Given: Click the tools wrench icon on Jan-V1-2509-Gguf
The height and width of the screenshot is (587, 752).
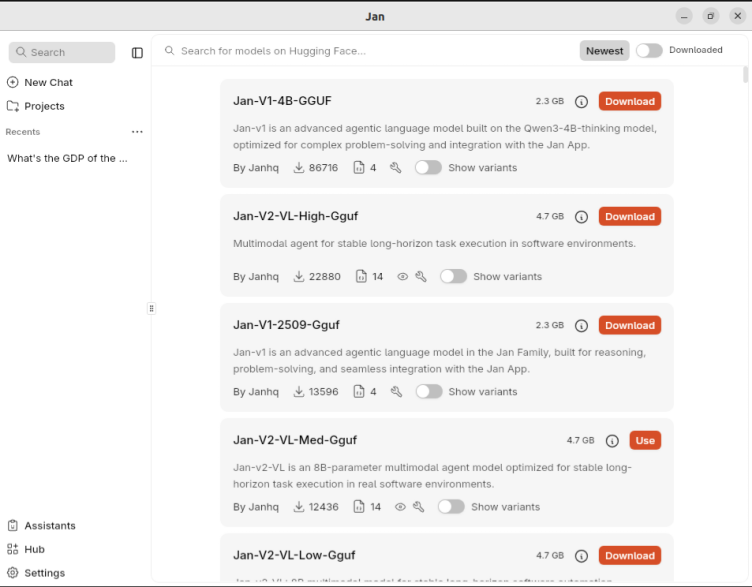Looking at the screenshot, I should pos(396,392).
